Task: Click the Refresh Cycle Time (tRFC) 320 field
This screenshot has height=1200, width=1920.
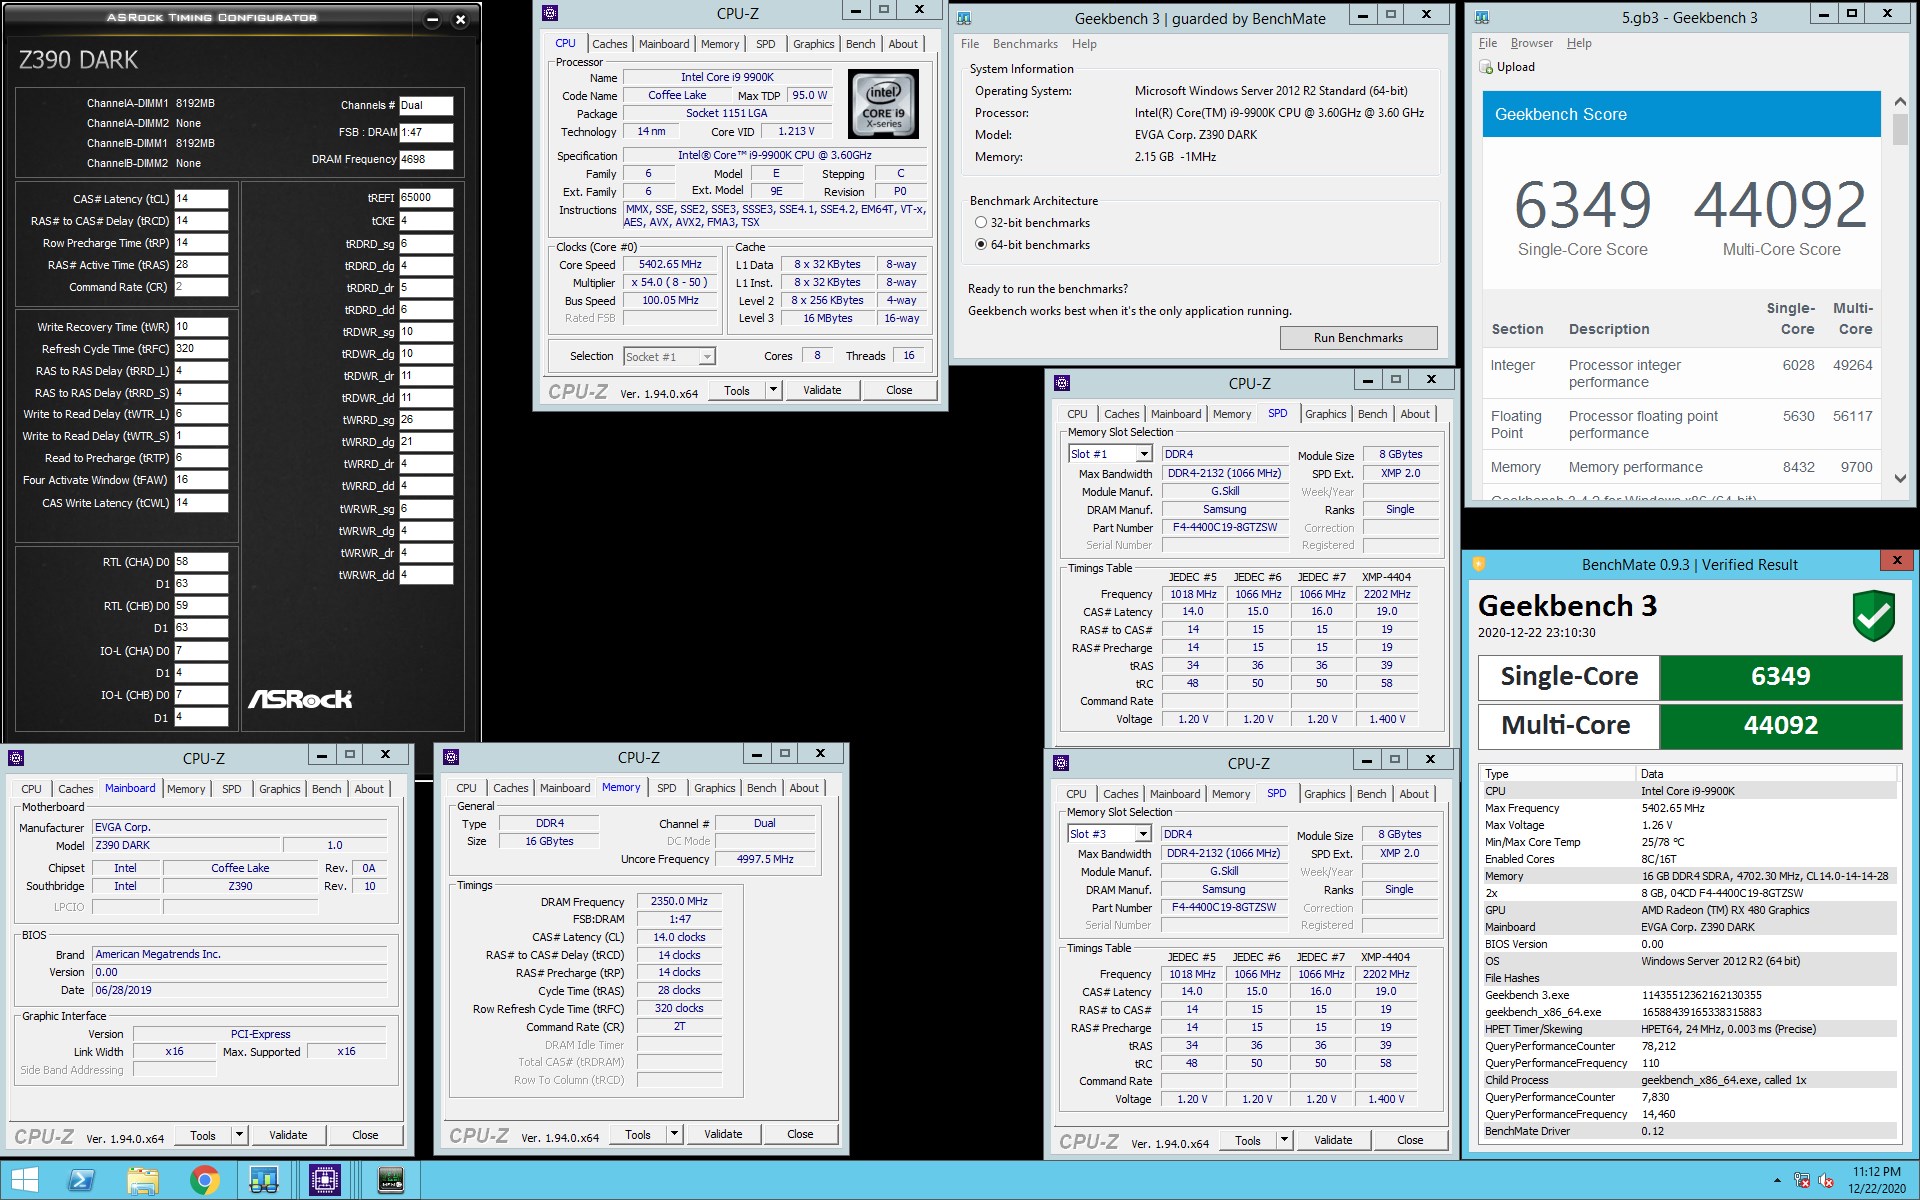Action: point(201,349)
